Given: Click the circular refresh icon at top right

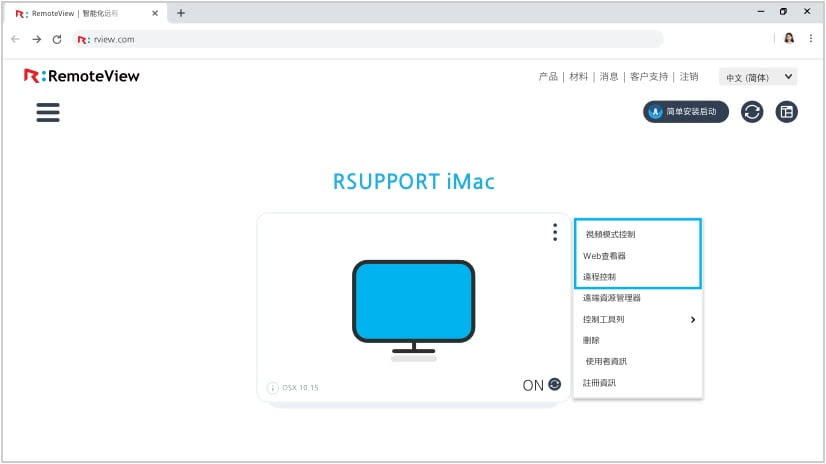Looking at the screenshot, I should [752, 112].
